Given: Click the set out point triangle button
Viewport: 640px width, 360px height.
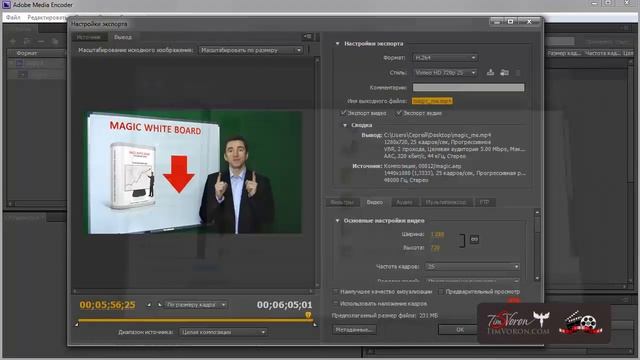Looking at the screenshot, I should 159,305.
